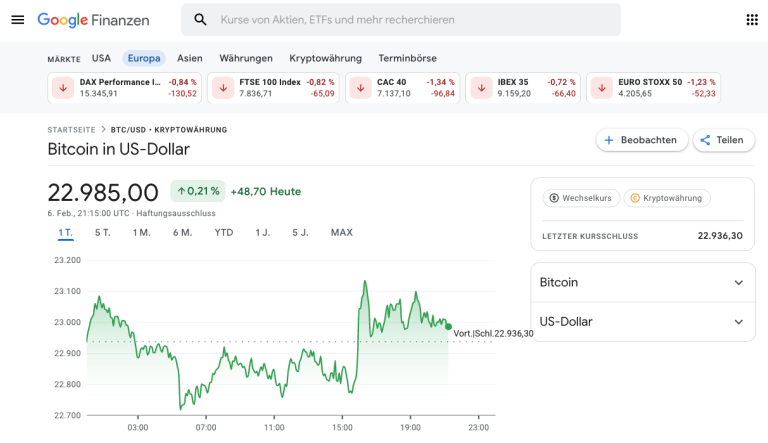Viewport: 768px width, 443px height.
Task: Open the Wechselkurs chip
Action: [x=581, y=198]
